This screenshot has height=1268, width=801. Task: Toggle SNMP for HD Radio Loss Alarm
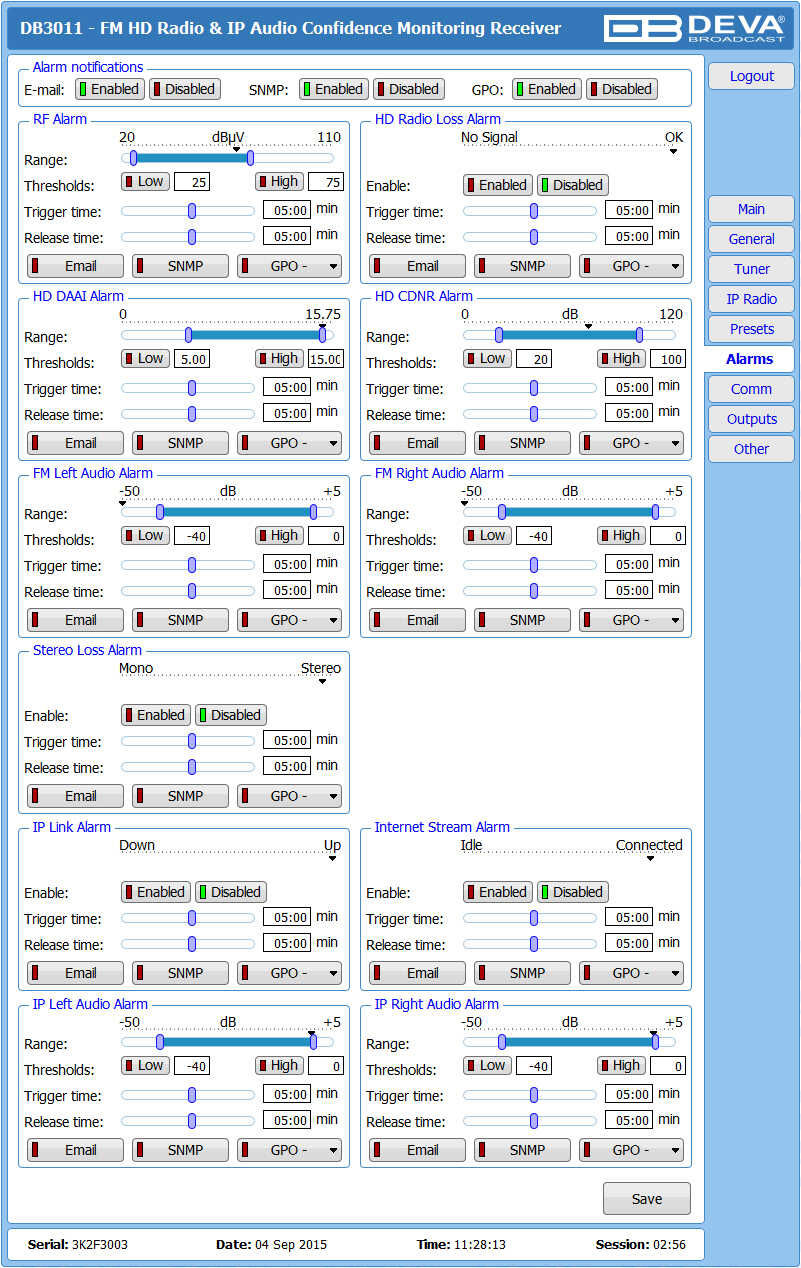[522, 266]
